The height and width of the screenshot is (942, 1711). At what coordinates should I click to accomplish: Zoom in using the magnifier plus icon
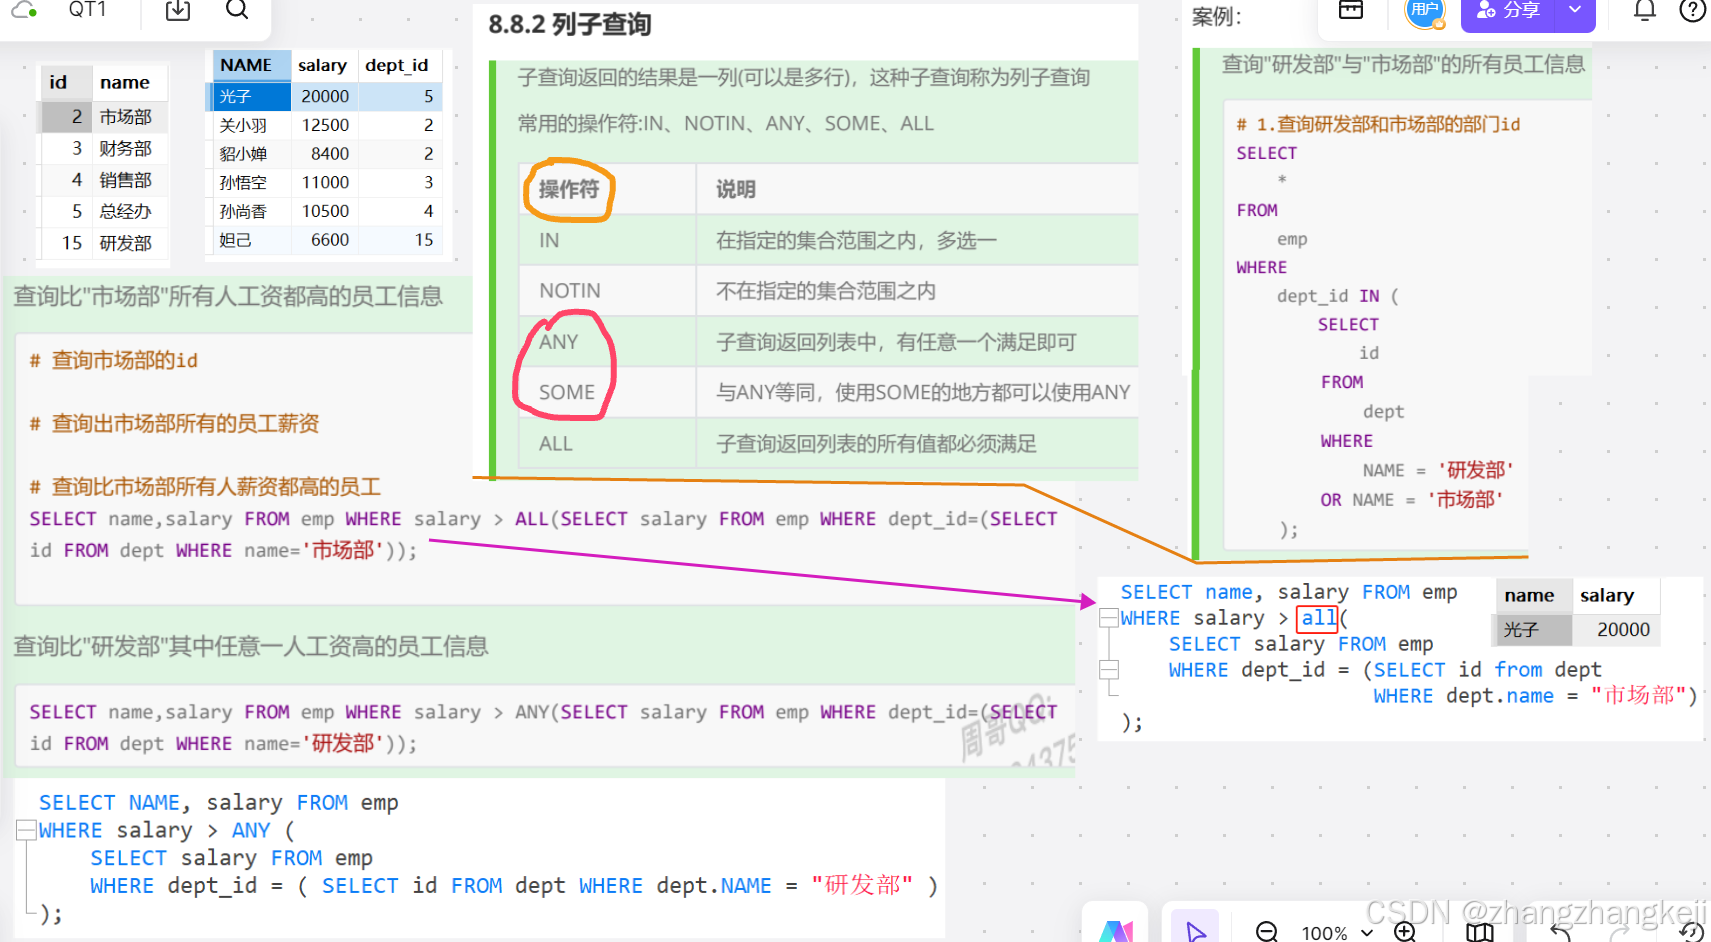[x=1403, y=930]
